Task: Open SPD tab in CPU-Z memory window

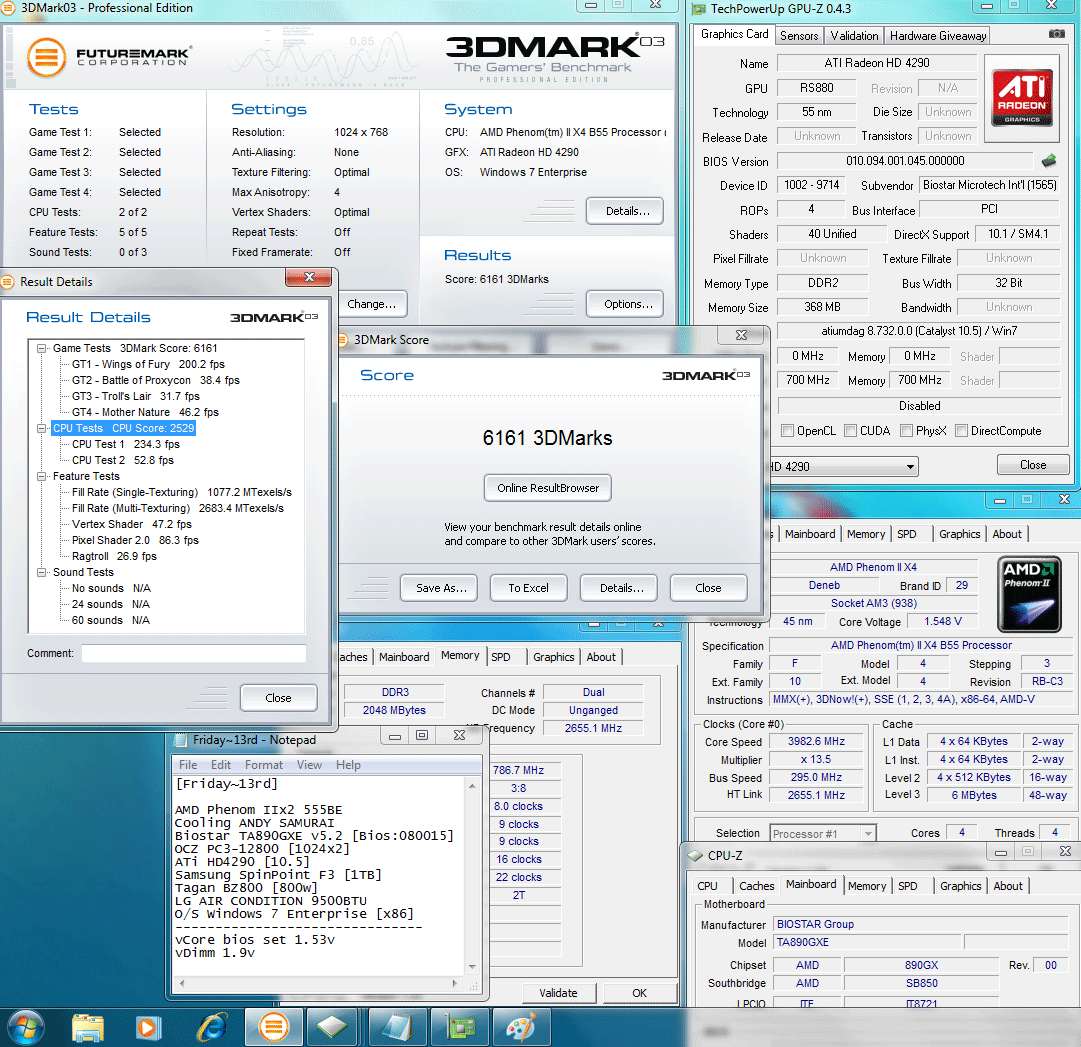Action: (x=501, y=658)
